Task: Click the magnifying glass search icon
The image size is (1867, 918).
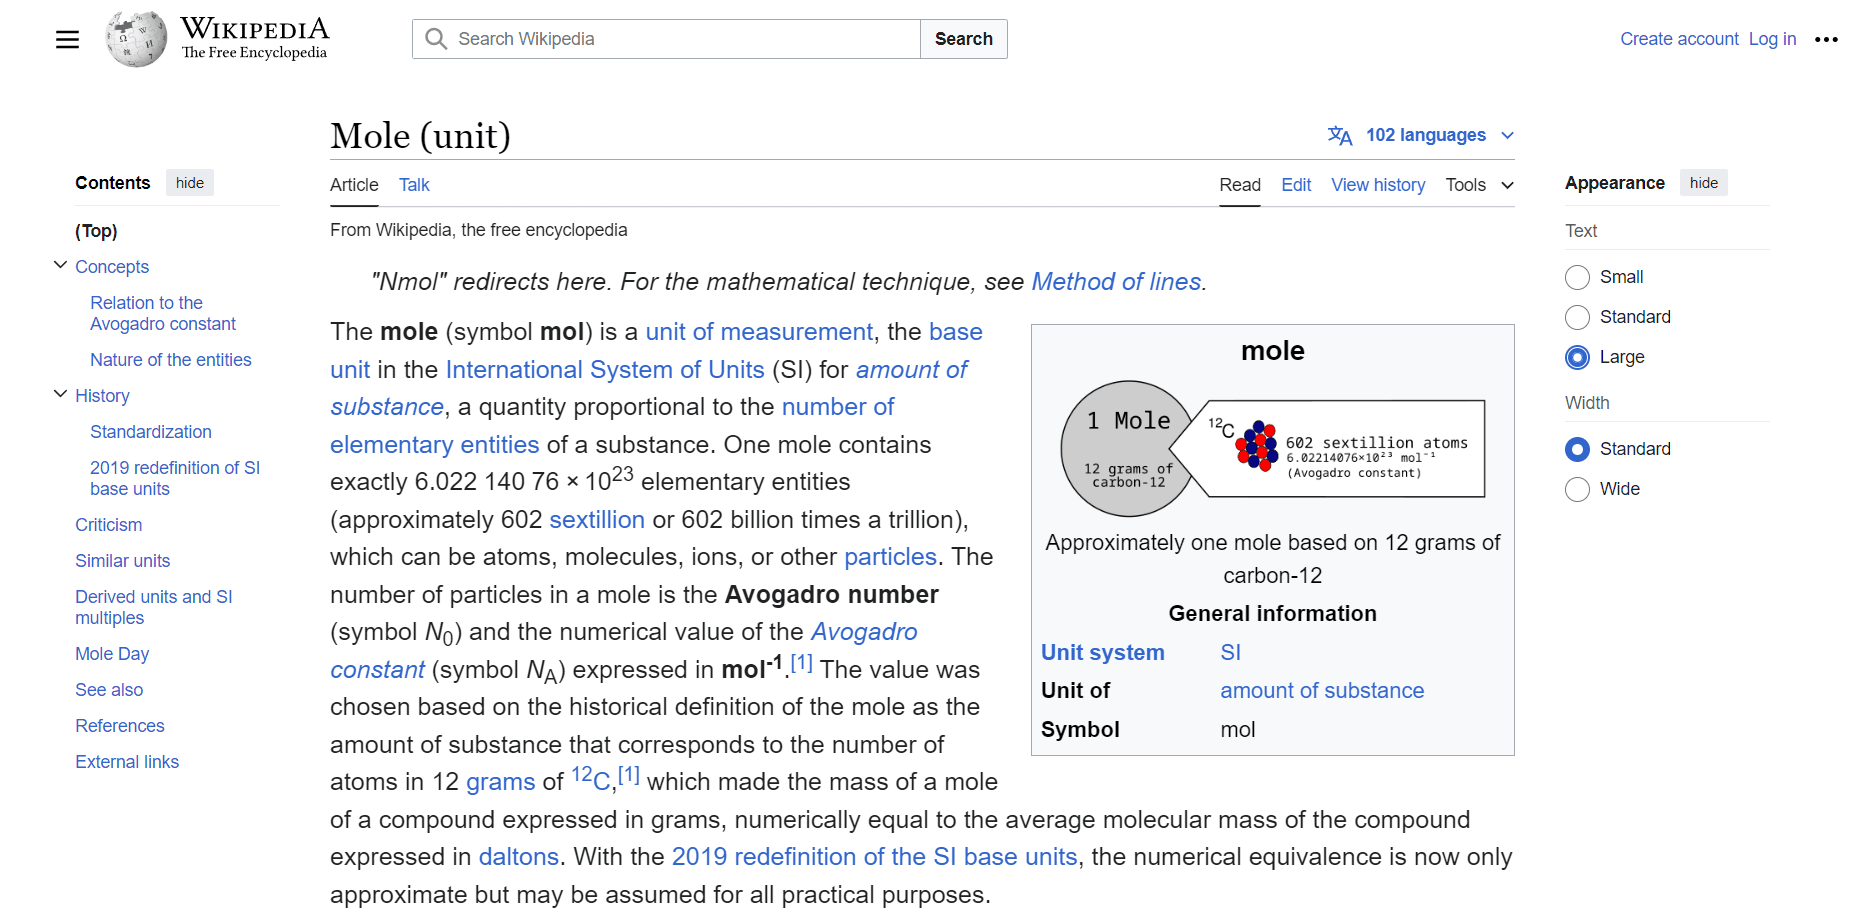Action: tap(436, 39)
